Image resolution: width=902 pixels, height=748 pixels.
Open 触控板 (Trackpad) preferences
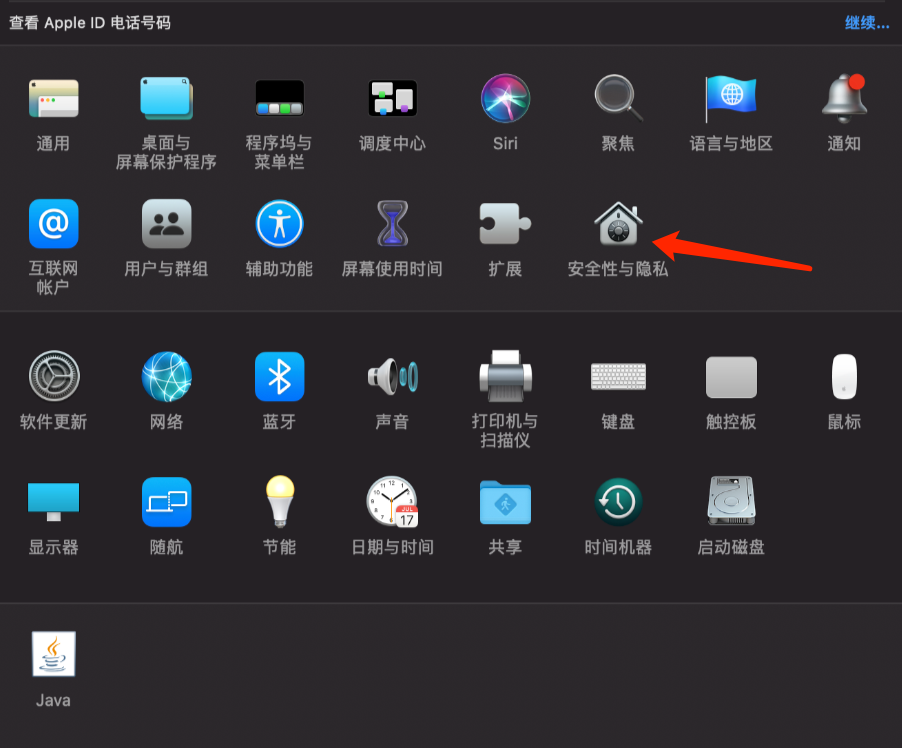click(731, 377)
